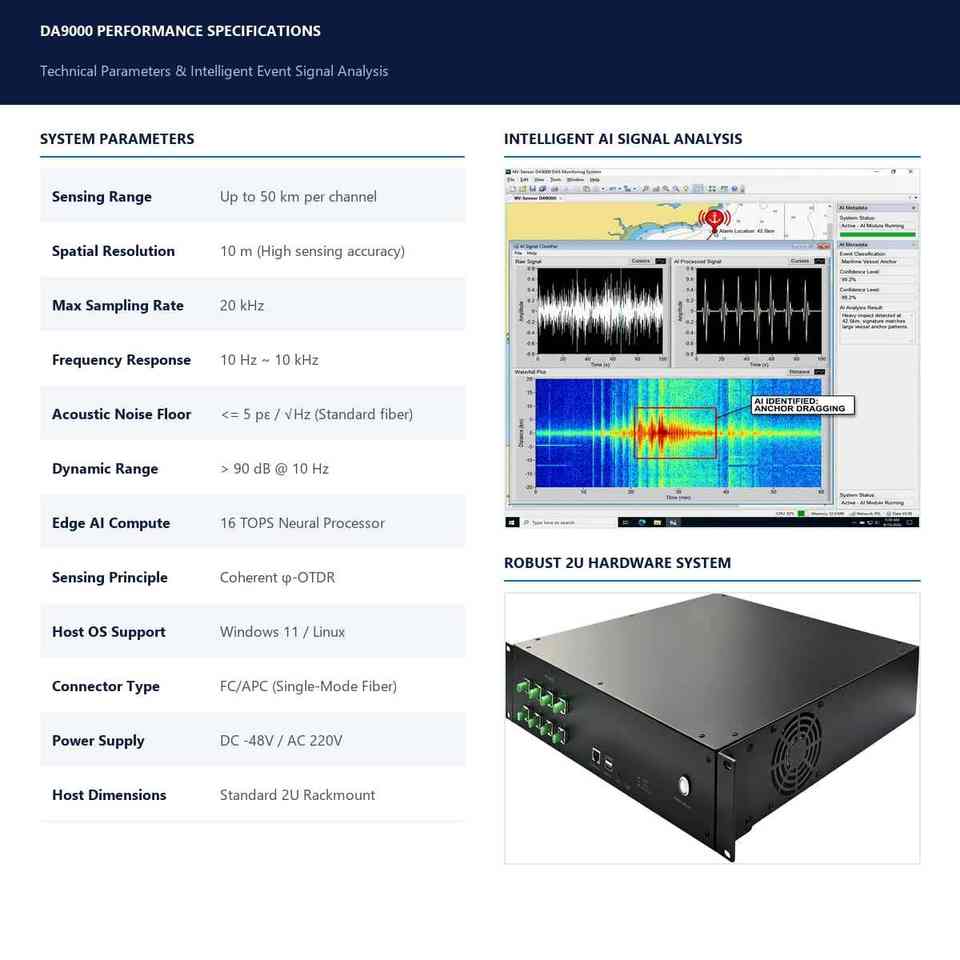Click the black color box above Waterfall Plot

(x=819, y=372)
